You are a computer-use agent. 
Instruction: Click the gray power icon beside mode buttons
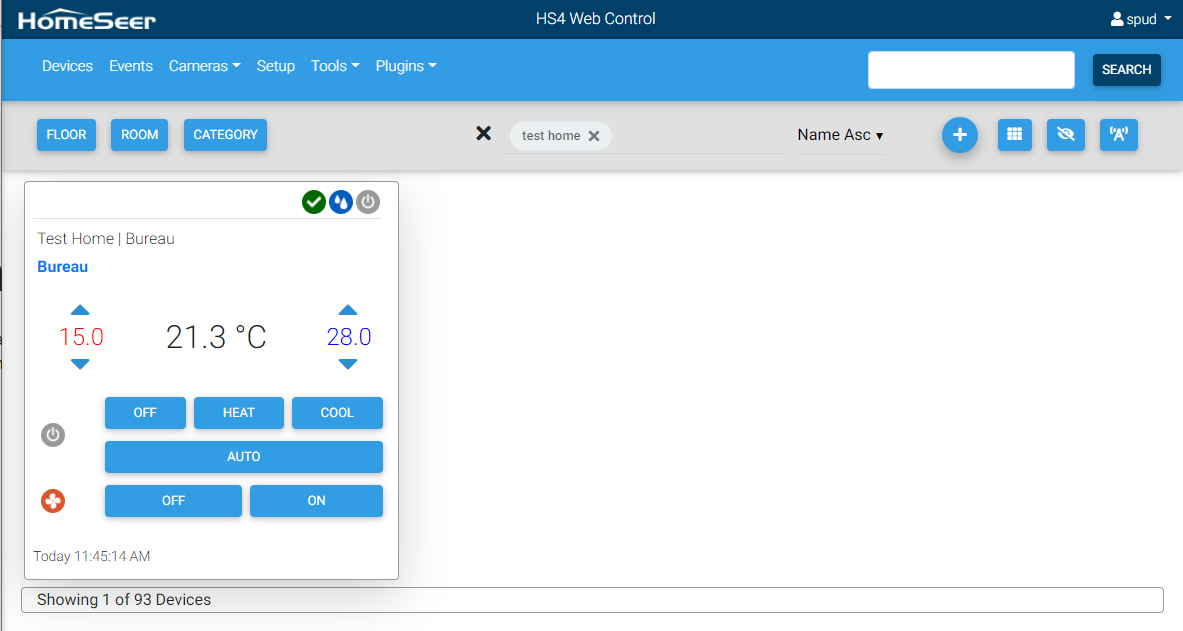pyautogui.click(x=53, y=435)
